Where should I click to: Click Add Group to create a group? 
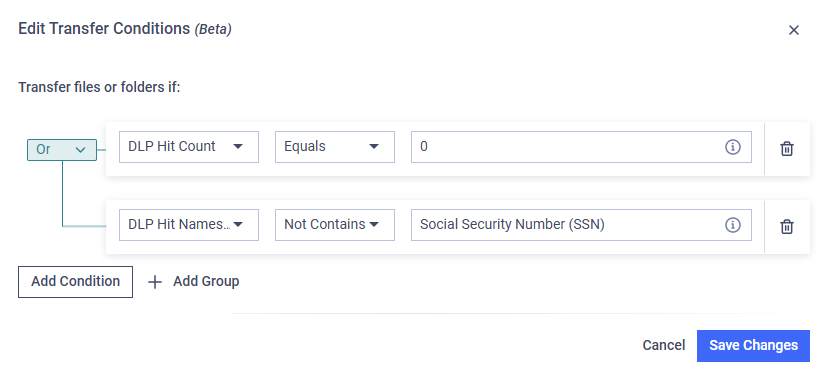point(206,281)
